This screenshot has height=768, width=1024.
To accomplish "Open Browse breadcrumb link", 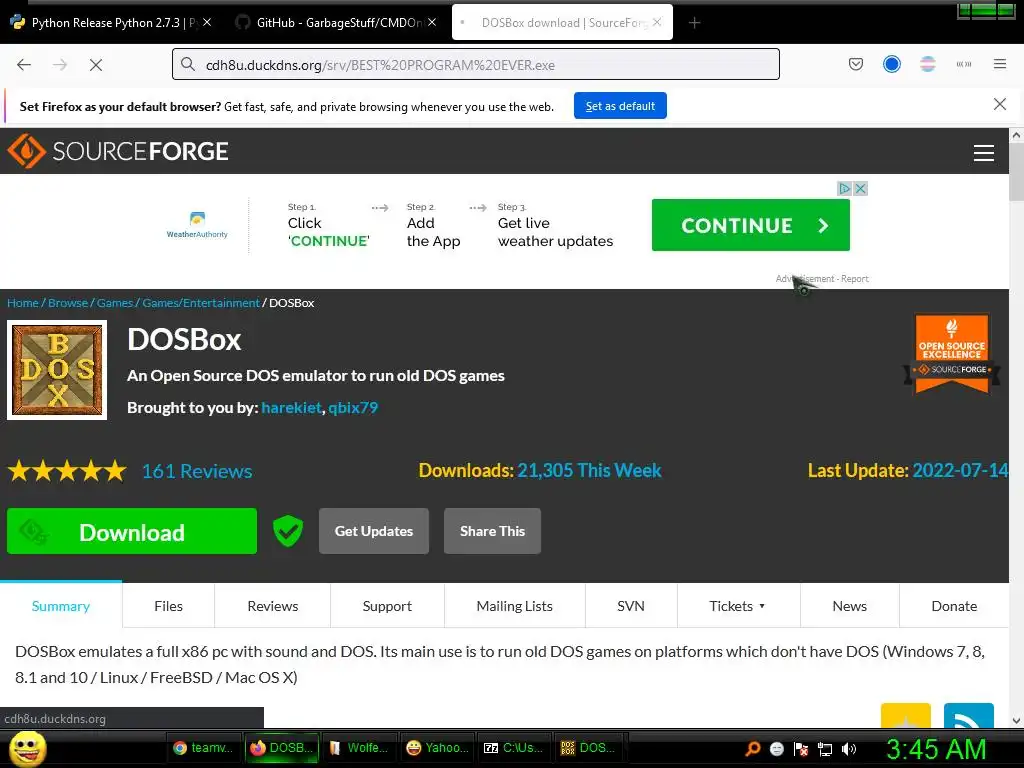I will point(68,303).
